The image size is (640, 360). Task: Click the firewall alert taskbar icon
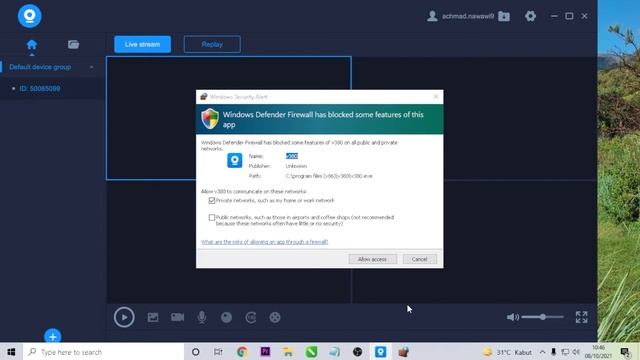pyautogui.click(x=404, y=352)
